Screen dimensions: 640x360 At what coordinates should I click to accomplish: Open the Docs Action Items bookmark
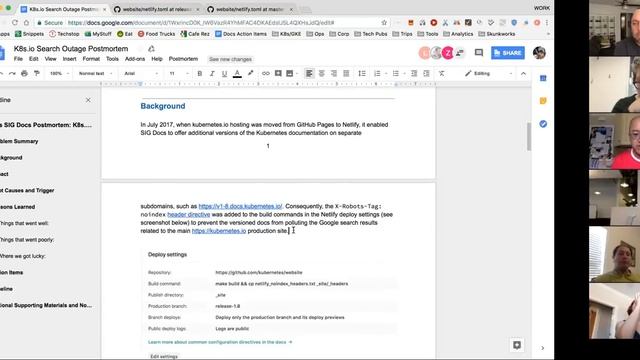(x=241, y=34)
